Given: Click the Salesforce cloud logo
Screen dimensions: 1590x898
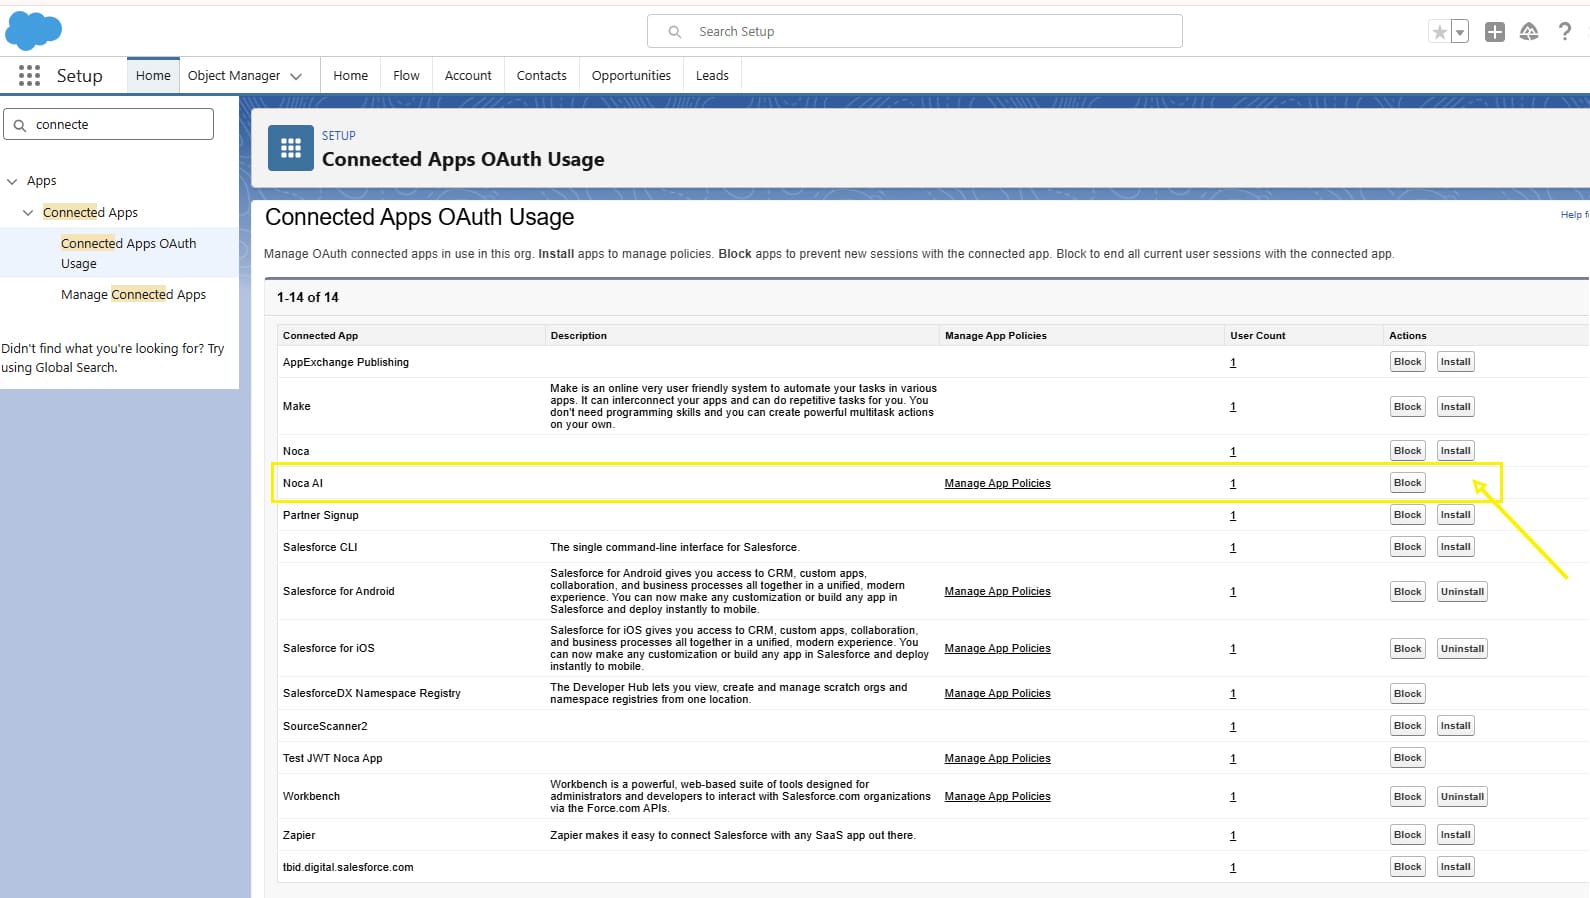Looking at the screenshot, I should [x=34, y=31].
